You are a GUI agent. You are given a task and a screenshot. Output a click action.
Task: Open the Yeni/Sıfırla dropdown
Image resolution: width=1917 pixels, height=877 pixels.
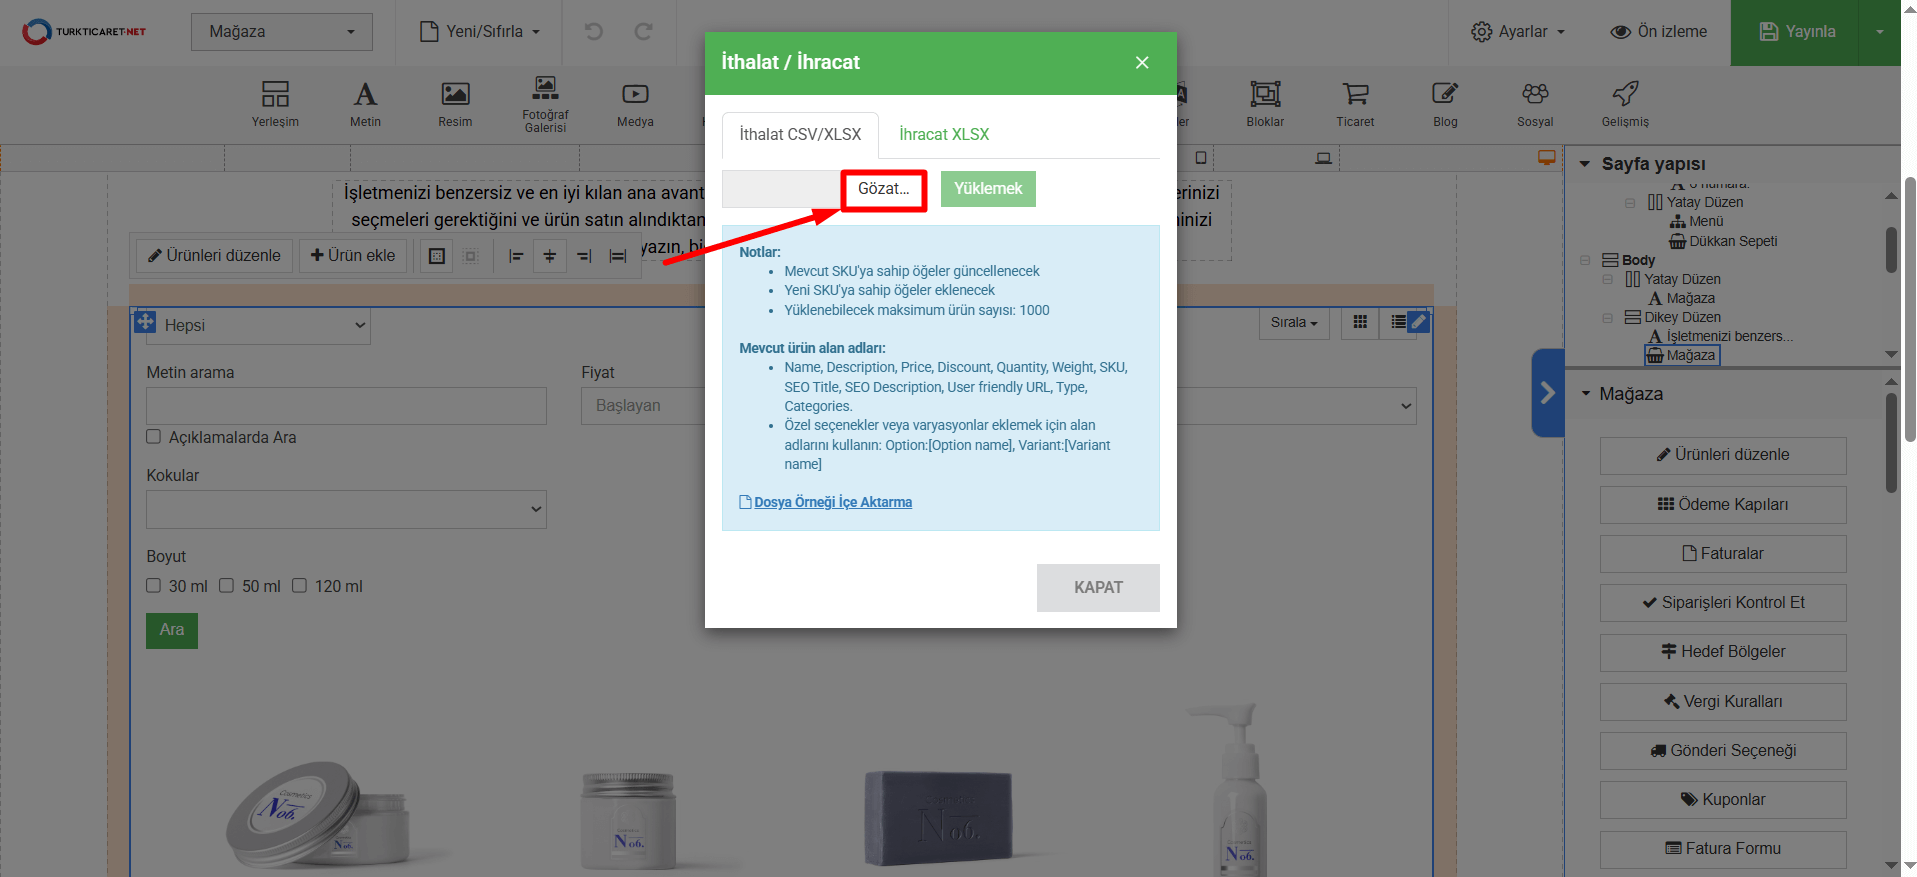point(480,32)
